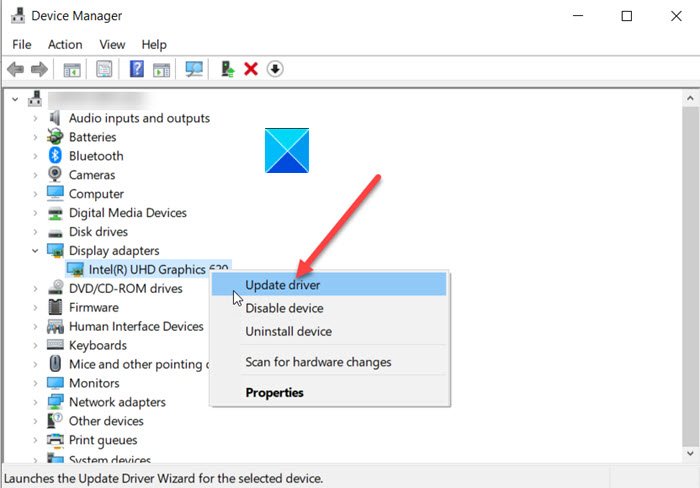This screenshot has height=488, width=700.
Task: Click Update device driver toolbar icon
Action: (228, 69)
